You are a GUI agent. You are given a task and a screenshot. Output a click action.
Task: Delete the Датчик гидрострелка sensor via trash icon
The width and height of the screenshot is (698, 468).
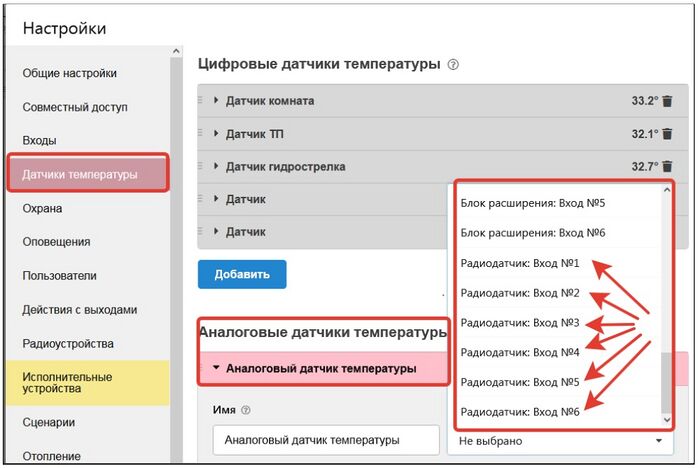pos(667,167)
